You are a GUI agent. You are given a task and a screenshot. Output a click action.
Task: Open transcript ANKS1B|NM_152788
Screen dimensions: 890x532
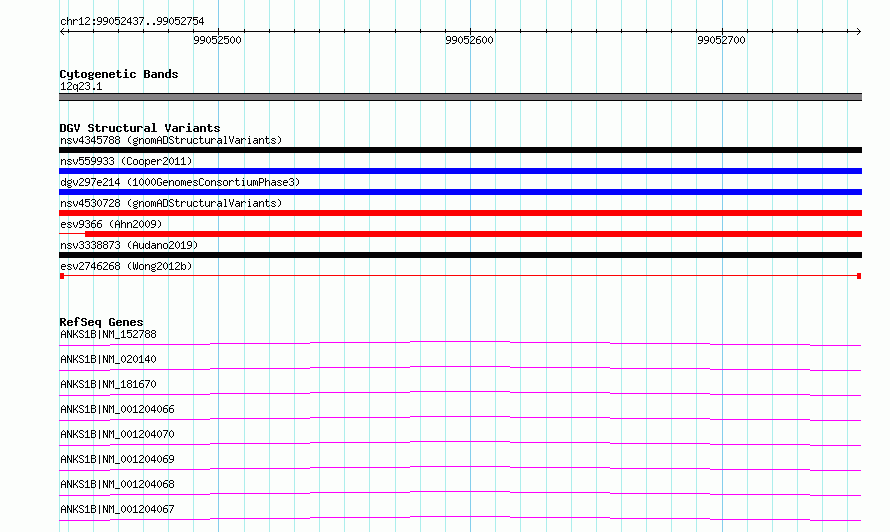click(x=108, y=334)
